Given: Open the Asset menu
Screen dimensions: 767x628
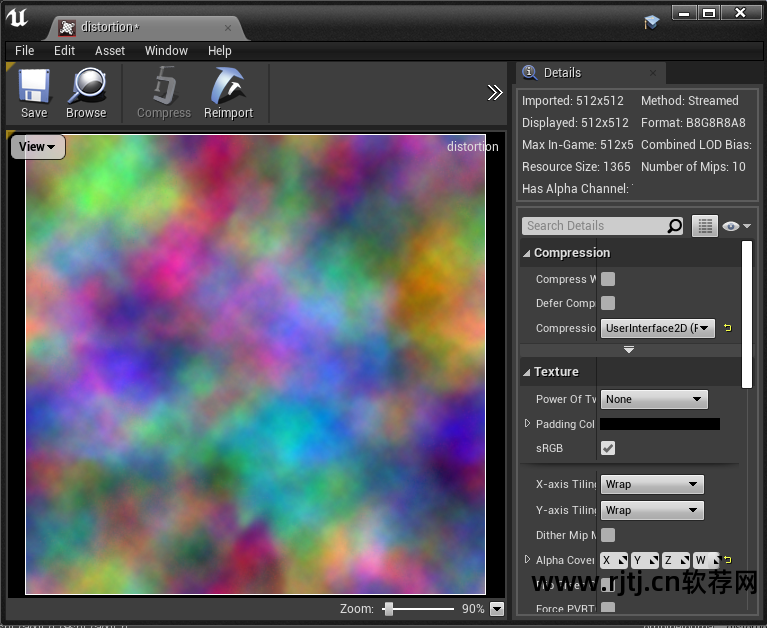Looking at the screenshot, I should point(110,51).
